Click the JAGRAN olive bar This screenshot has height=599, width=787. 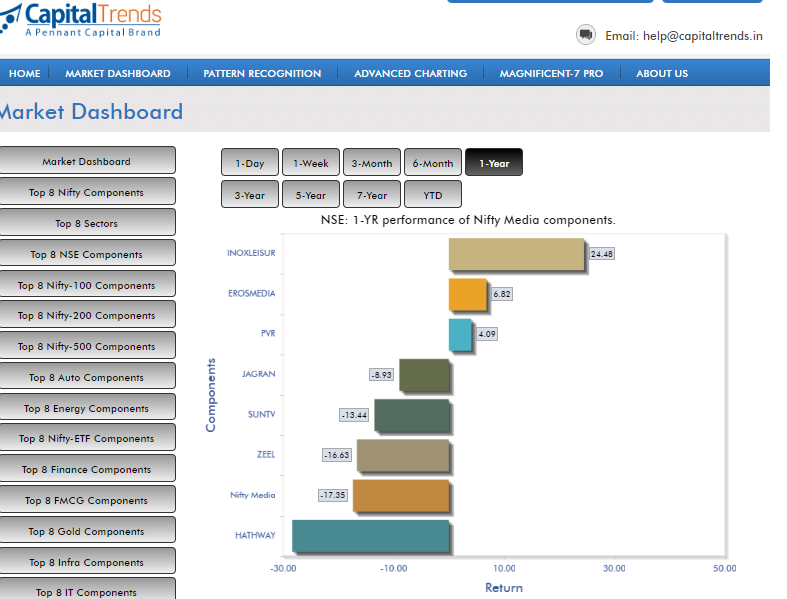[x=424, y=375]
